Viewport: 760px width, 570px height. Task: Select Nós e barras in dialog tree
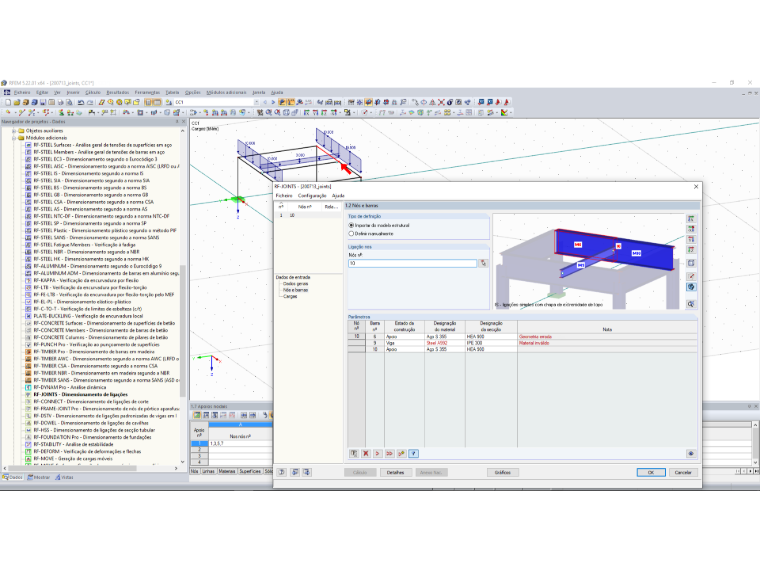coord(296,290)
